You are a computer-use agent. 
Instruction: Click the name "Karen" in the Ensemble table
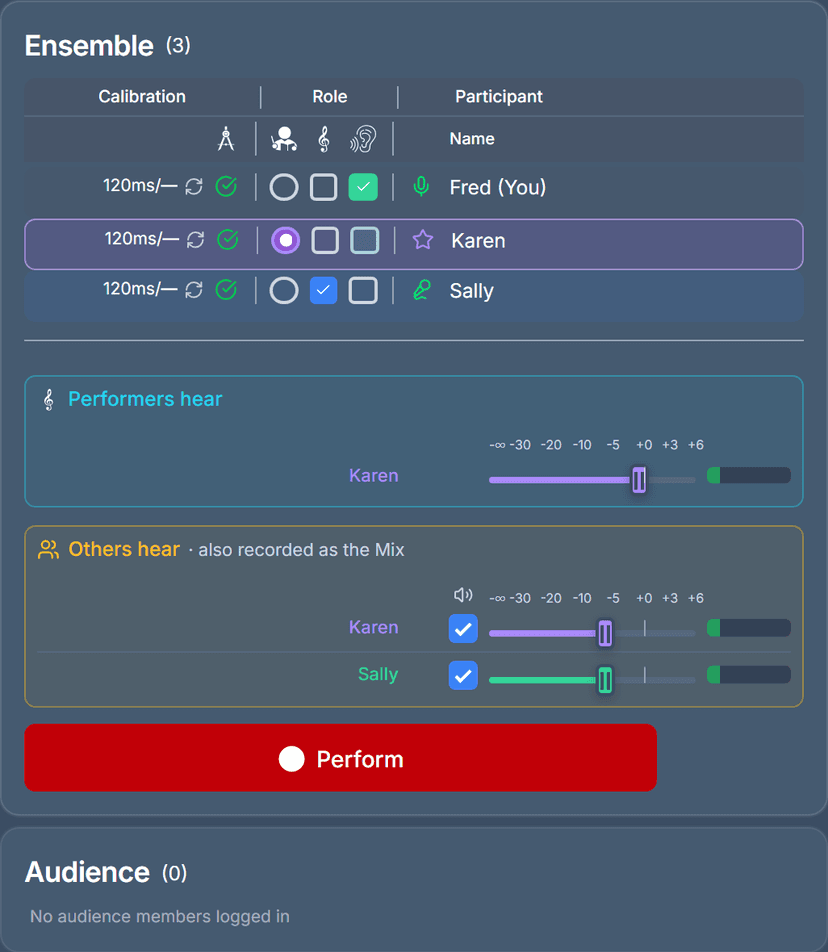click(478, 240)
